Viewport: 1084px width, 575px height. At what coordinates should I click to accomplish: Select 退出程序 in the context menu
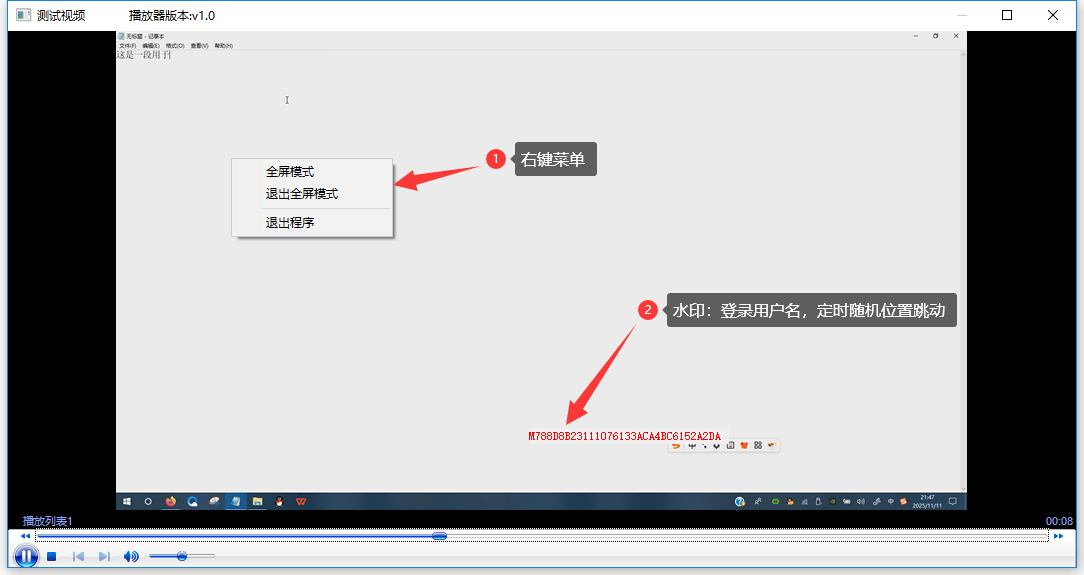(x=290, y=223)
